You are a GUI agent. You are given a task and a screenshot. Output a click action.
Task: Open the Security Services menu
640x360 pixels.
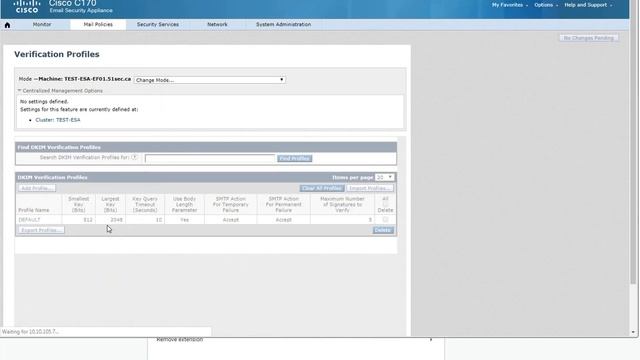[x=158, y=24]
